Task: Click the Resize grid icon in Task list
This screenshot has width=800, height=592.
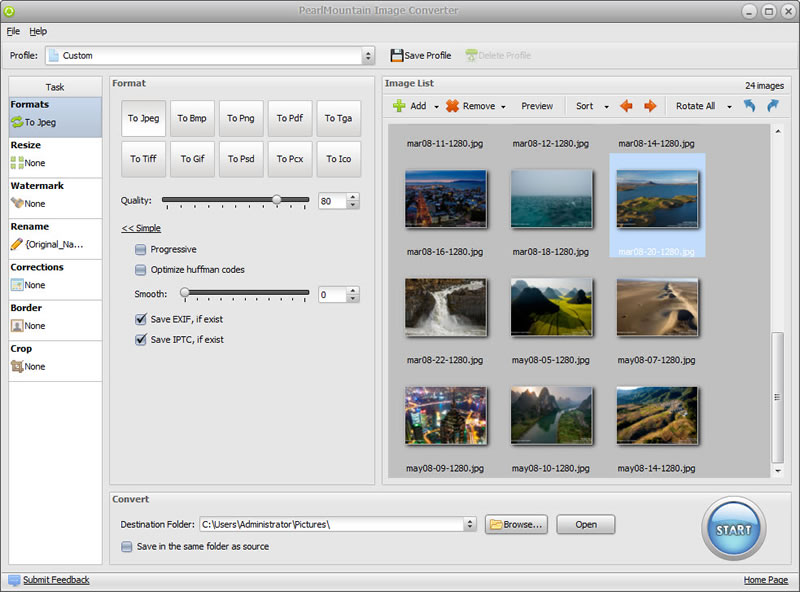Action: point(17,163)
